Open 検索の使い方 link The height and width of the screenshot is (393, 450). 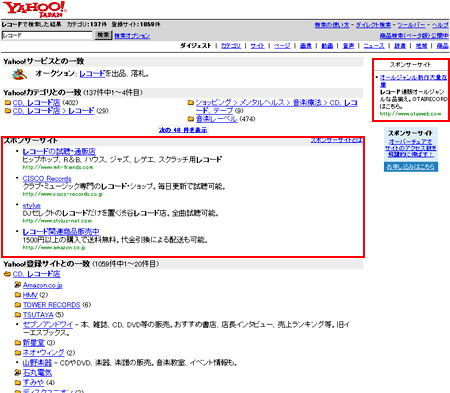coord(332,25)
